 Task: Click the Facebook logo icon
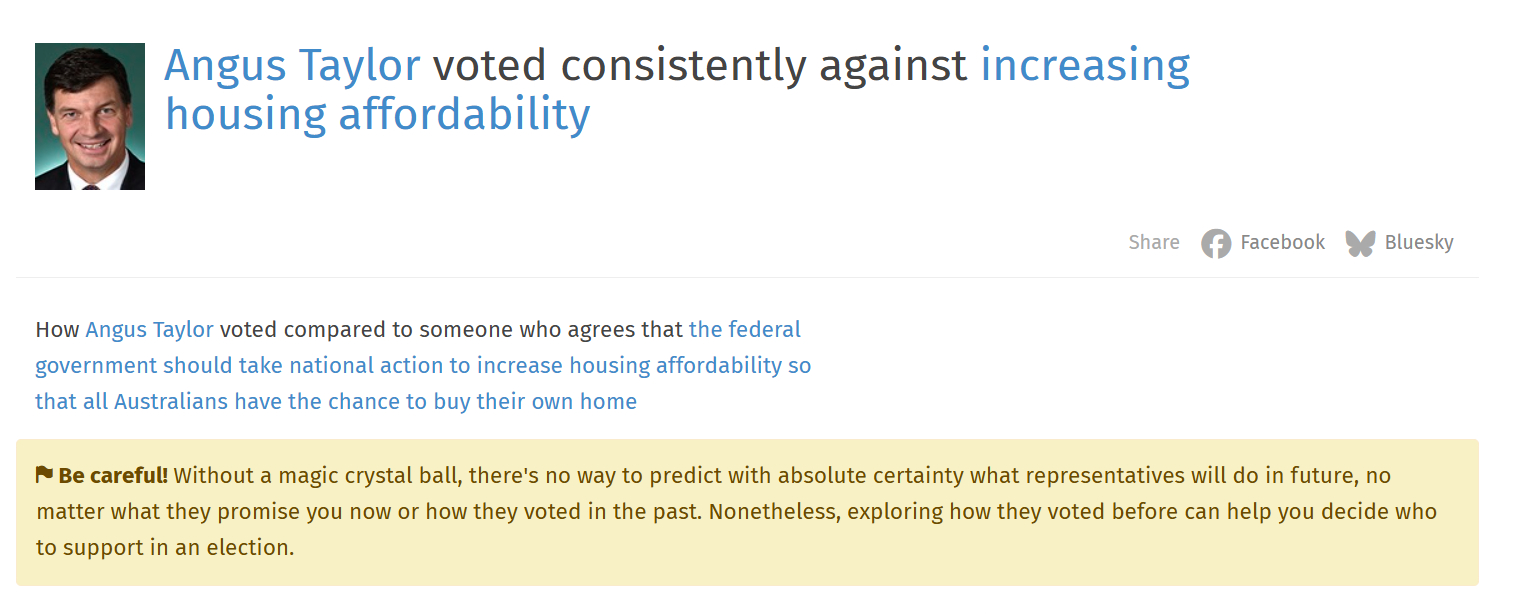click(x=1215, y=243)
